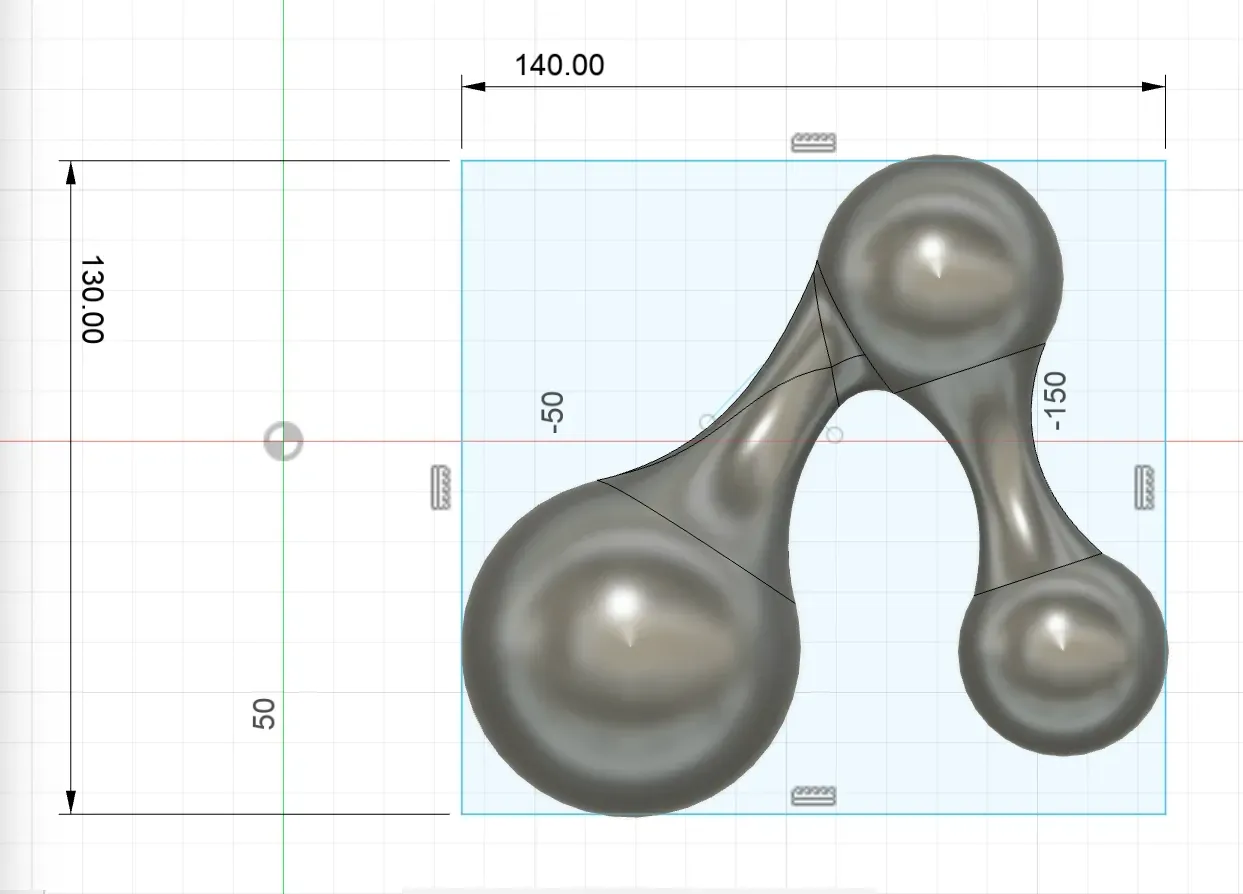Select the vertical constraint icon on the left edge

pyautogui.click(x=439, y=487)
